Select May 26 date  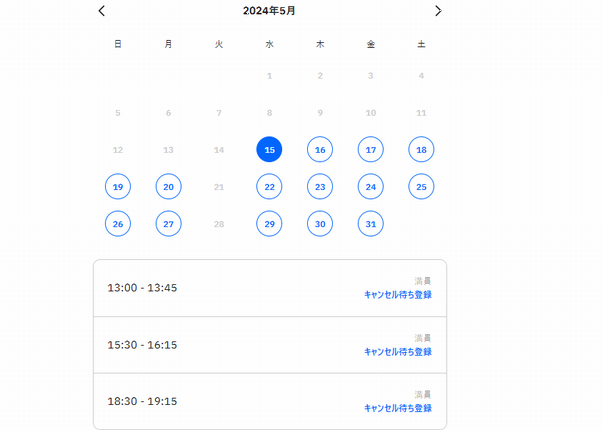118,224
